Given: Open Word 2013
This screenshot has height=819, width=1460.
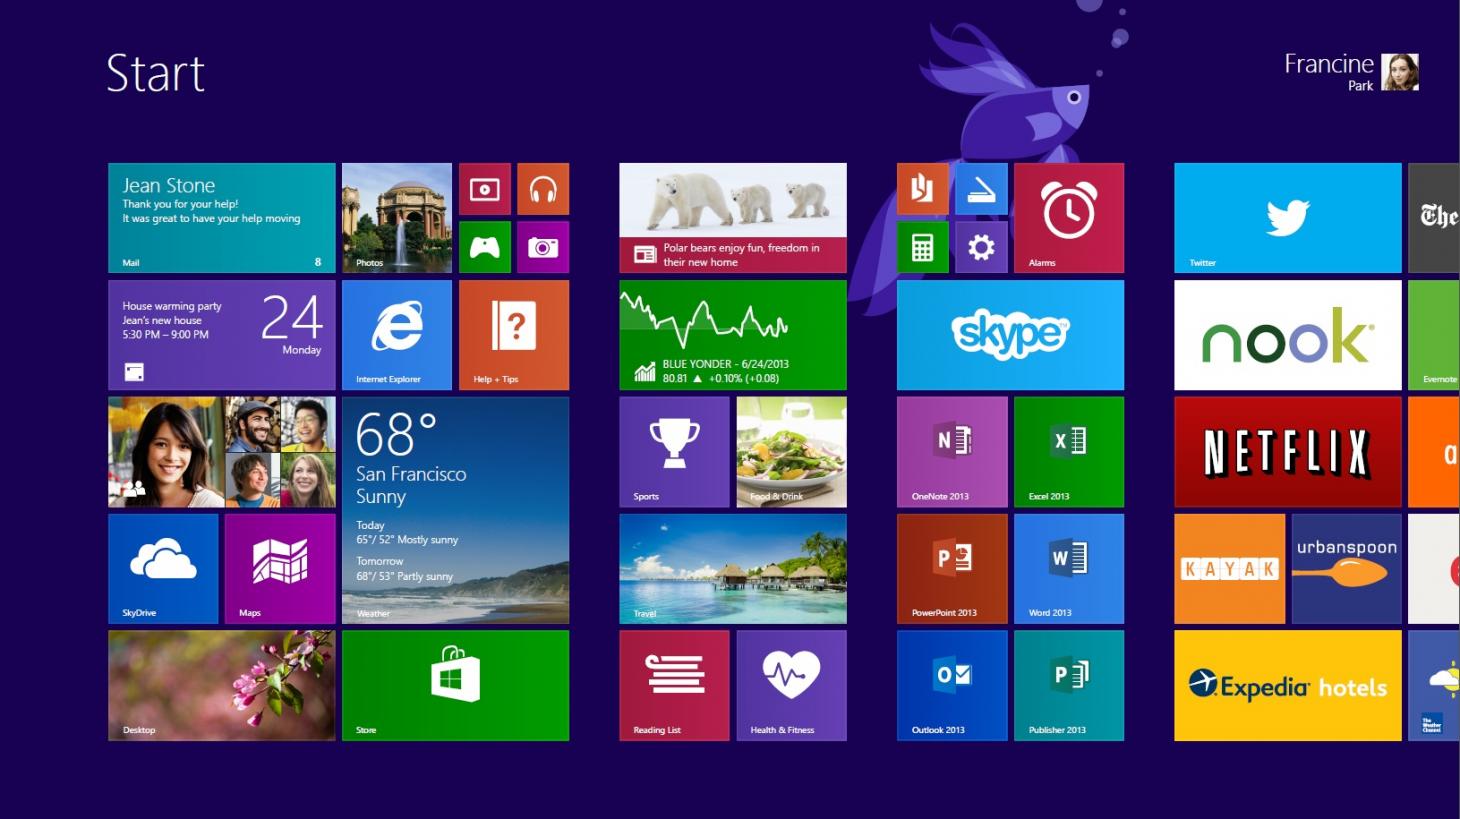Looking at the screenshot, I should 1068,568.
